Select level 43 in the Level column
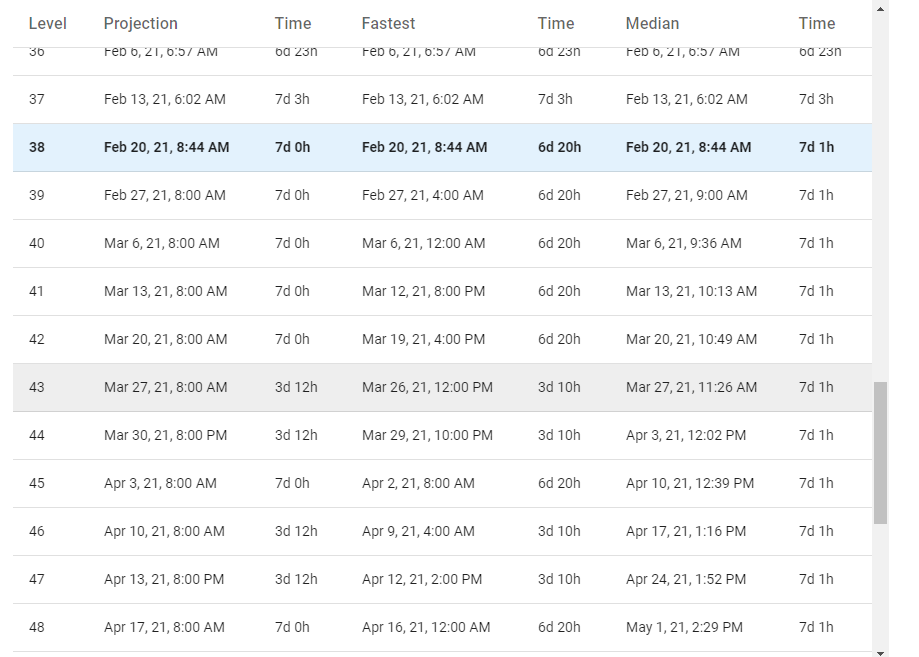Screen dimensions: 919x657 click(37, 387)
